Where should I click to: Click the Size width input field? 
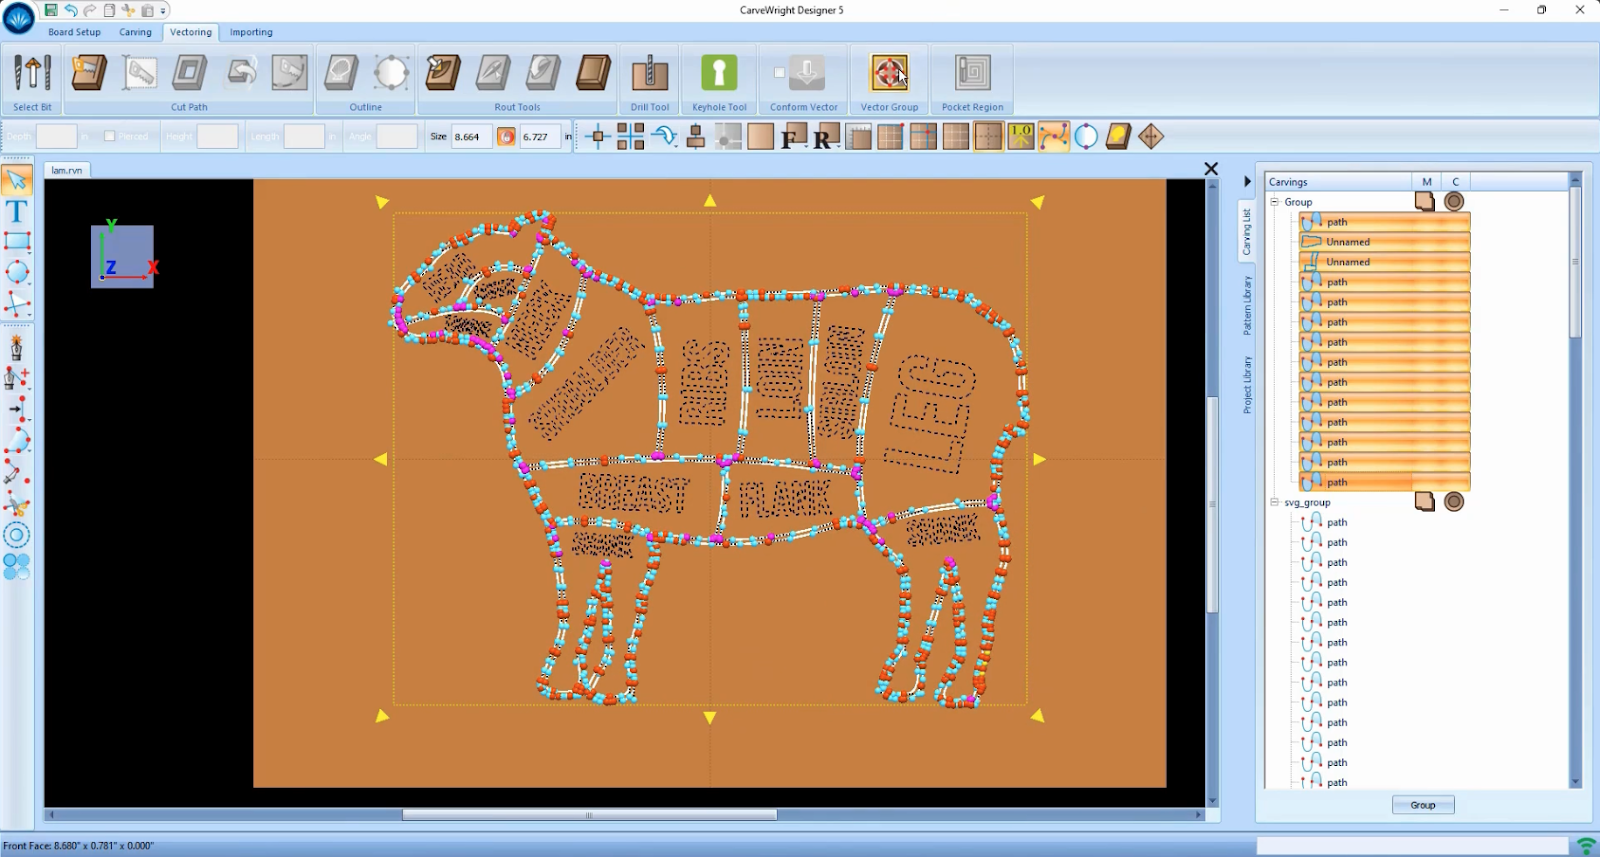(x=471, y=137)
